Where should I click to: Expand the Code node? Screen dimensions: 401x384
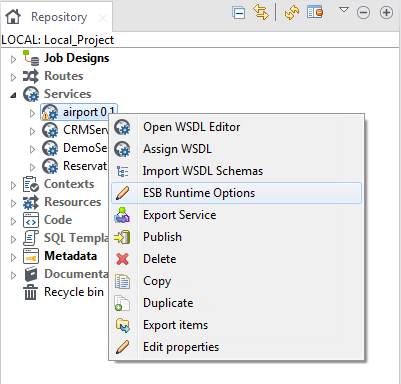pyautogui.click(x=13, y=221)
